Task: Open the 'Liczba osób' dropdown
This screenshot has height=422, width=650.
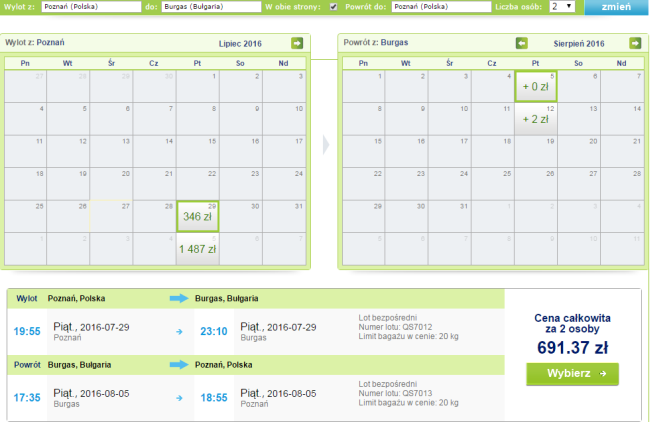Action: coord(562,6)
